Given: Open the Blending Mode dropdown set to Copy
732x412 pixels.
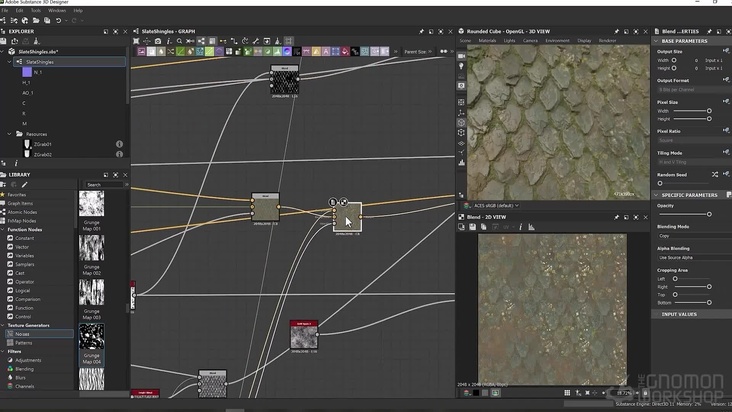Looking at the screenshot, I should click(x=695, y=236).
